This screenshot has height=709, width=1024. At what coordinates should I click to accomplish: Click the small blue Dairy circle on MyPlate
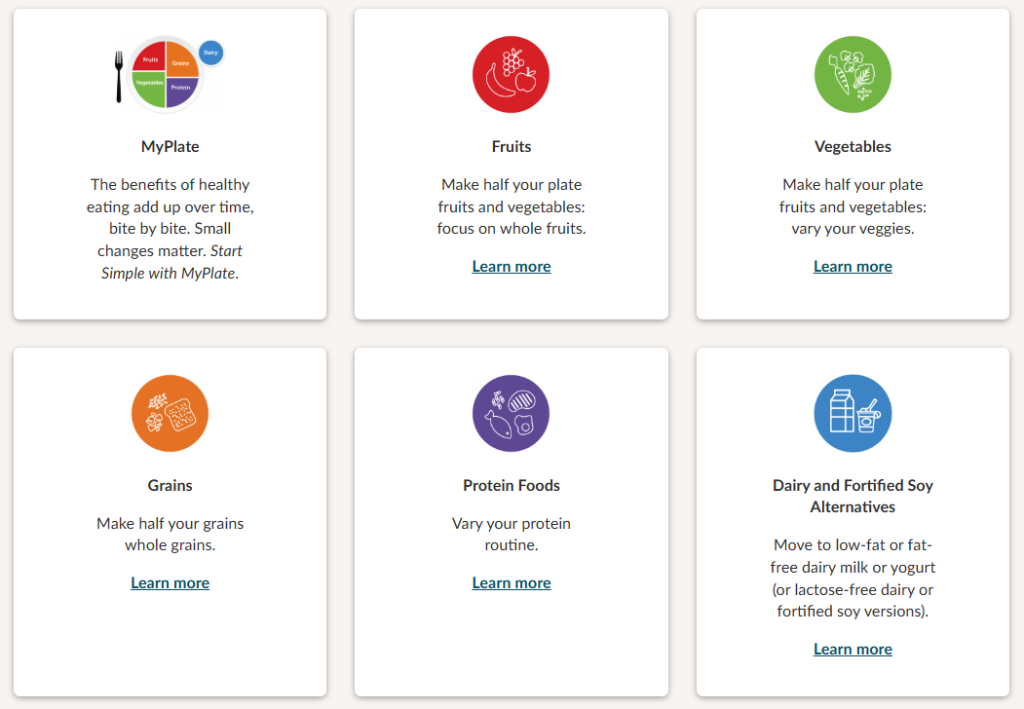click(211, 52)
